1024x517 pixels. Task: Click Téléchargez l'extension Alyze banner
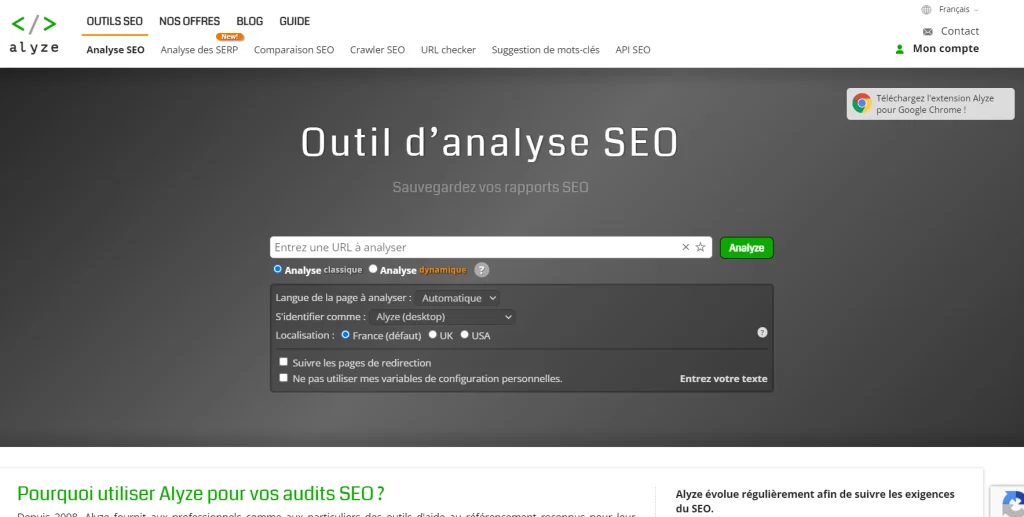point(931,104)
